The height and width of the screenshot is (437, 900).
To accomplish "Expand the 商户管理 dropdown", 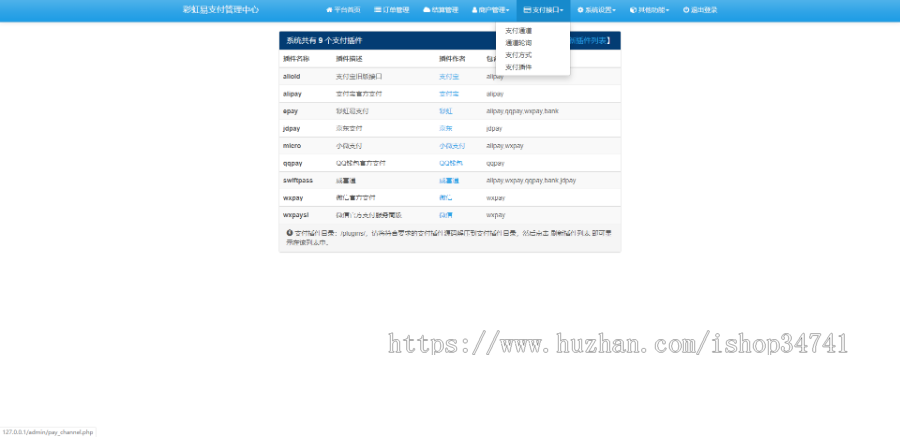I will (x=490, y=10).
